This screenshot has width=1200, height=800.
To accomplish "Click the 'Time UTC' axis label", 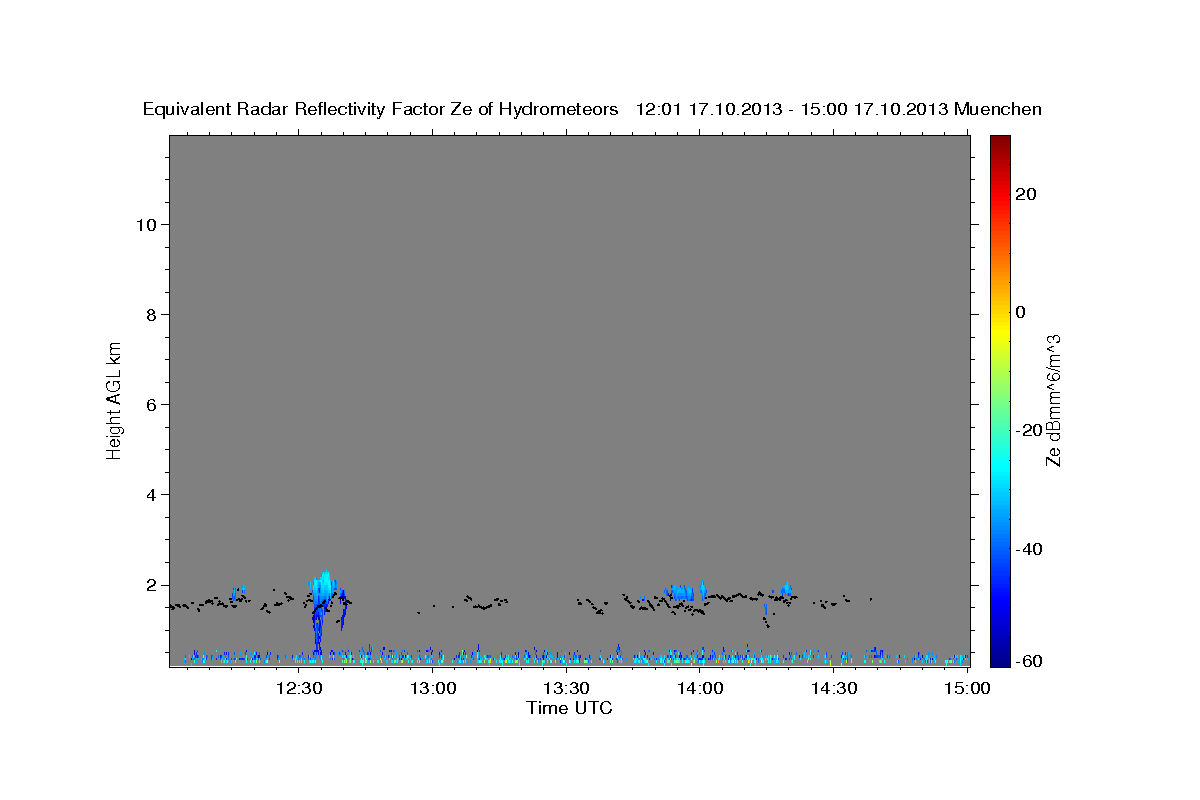I will [569, 708].
